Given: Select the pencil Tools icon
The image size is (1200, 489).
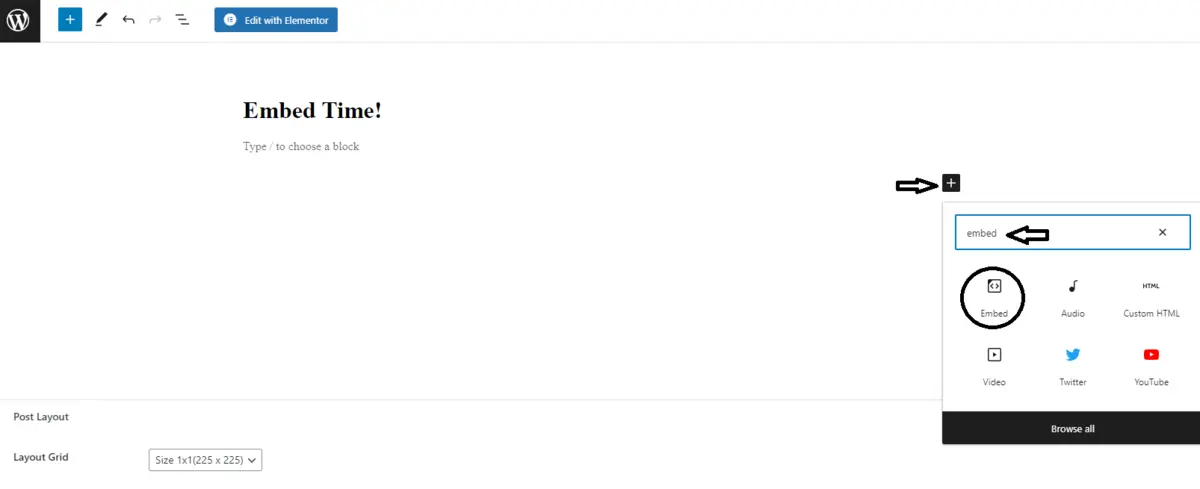Looking at the screenshot, I should (x=100, y=20).
